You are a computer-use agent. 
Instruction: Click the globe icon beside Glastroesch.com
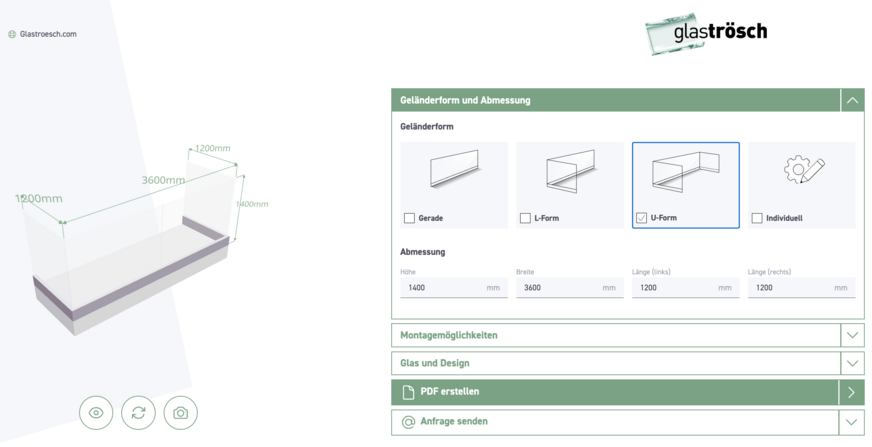tap(12, 34)
